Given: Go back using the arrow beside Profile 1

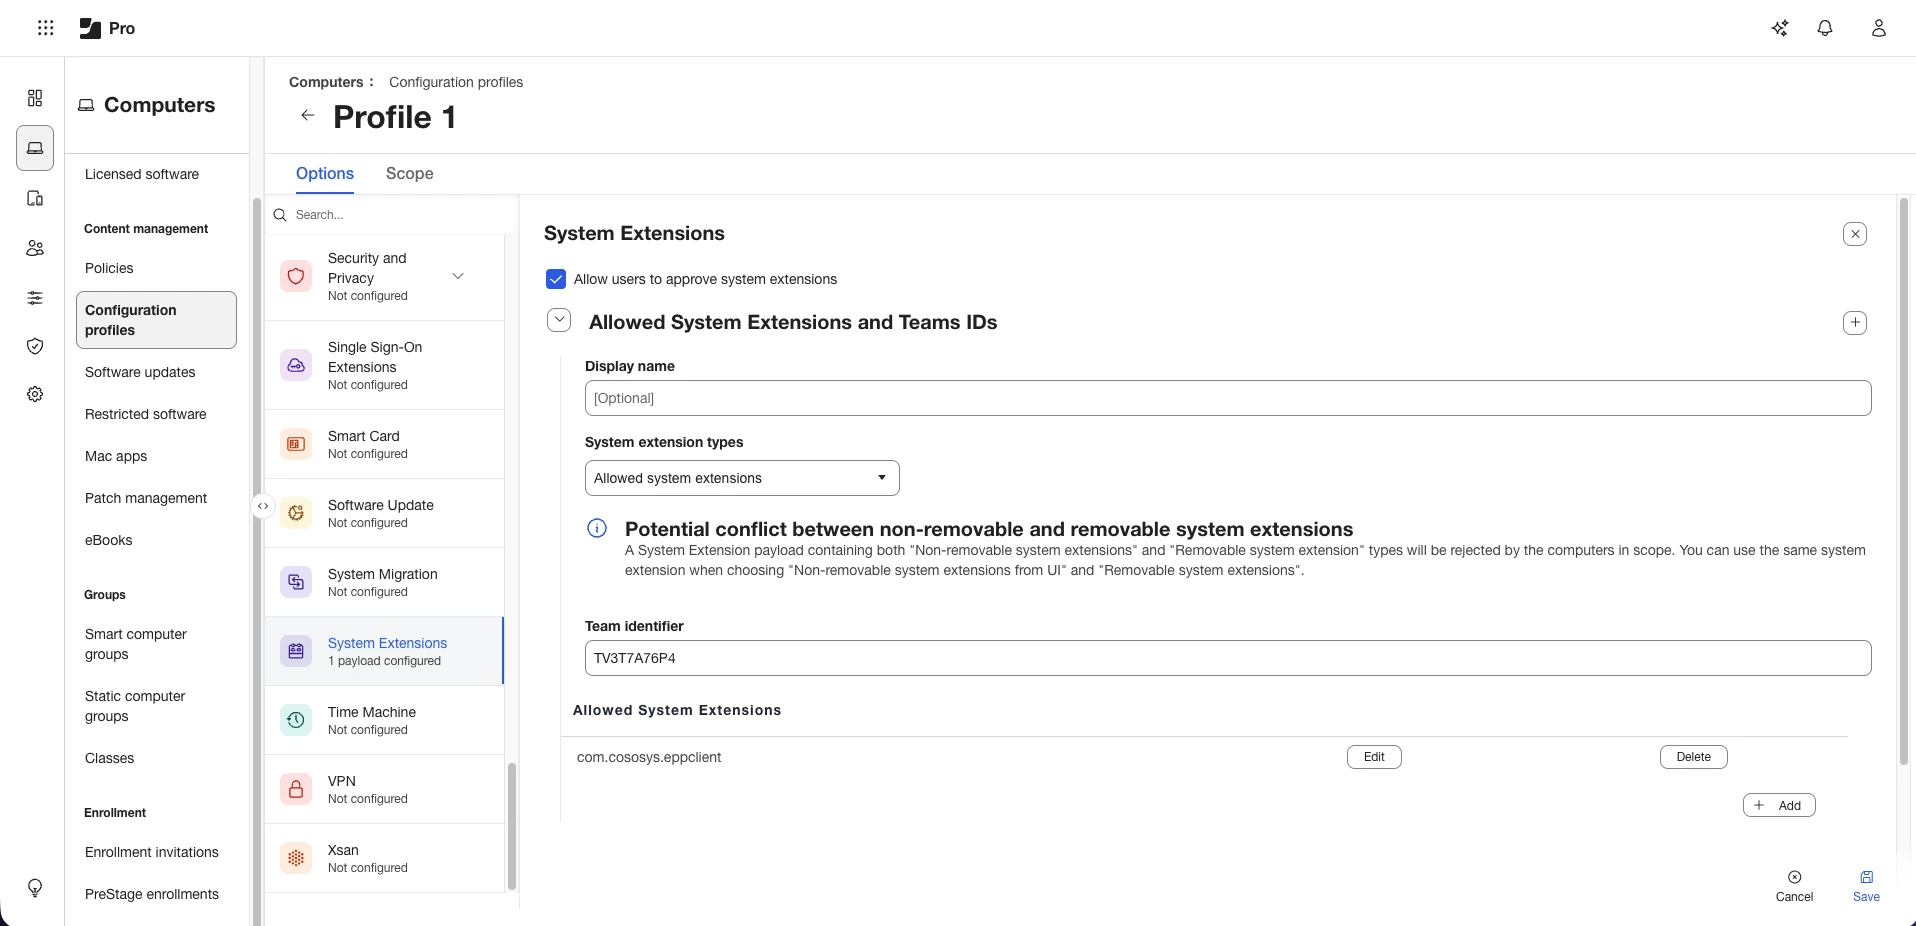Looking at the screenshot, I should point(308,116).
